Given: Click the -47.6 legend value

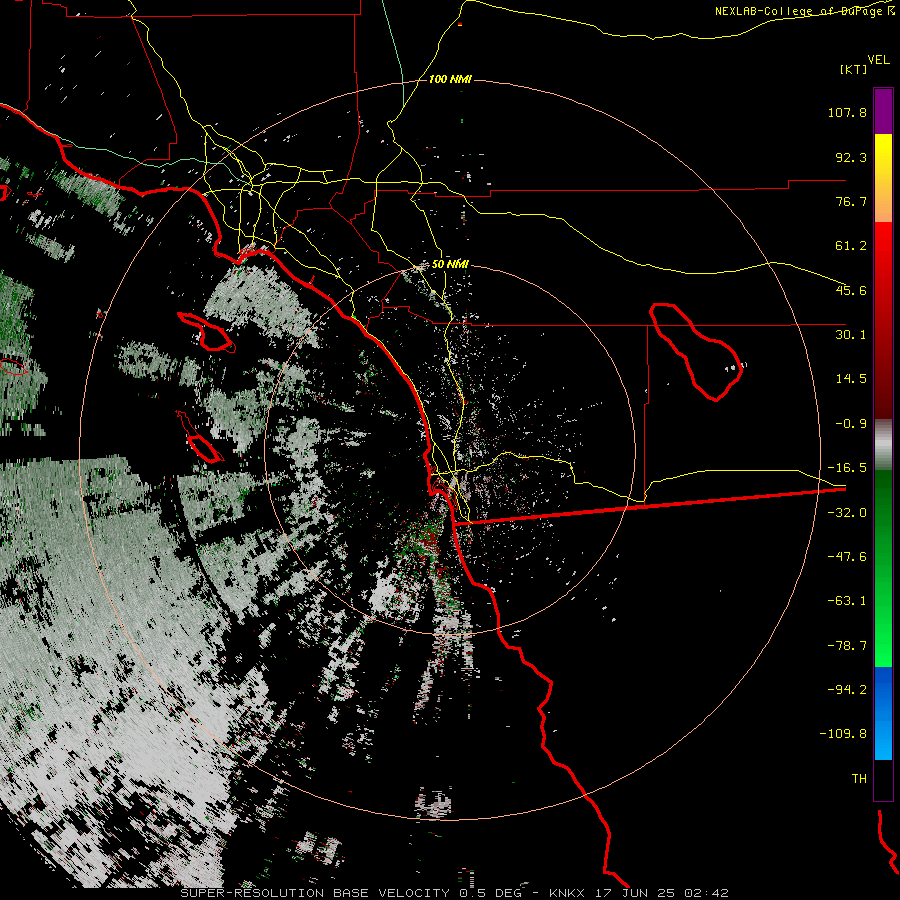Looking at the screenshot, I should click(847, 557).
